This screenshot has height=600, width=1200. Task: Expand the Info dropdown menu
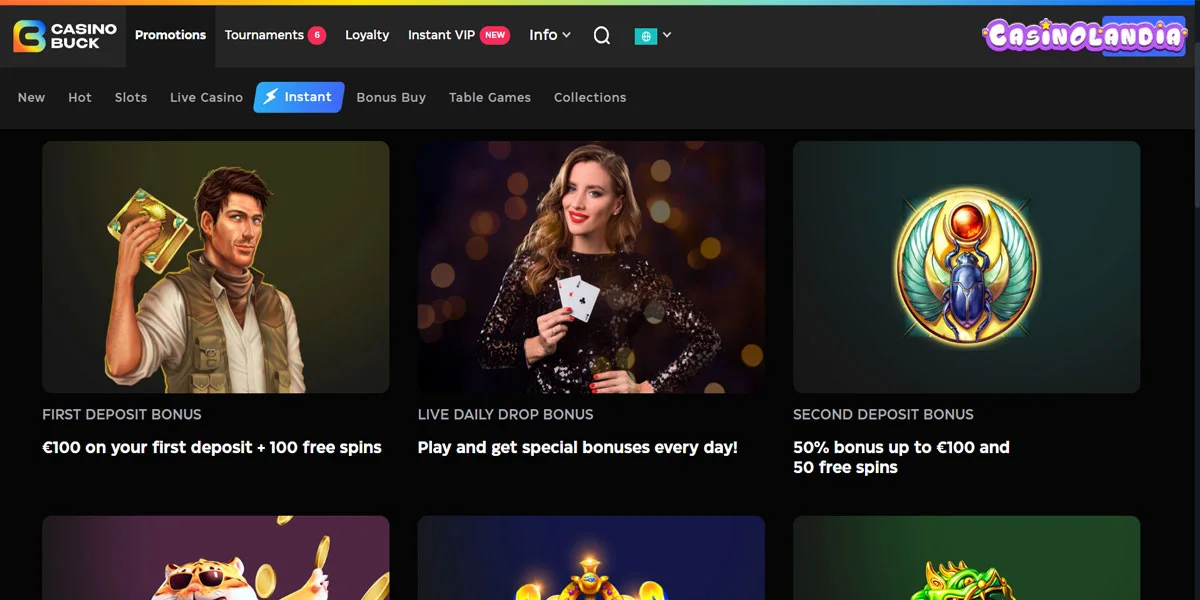(x=550, y=35)
